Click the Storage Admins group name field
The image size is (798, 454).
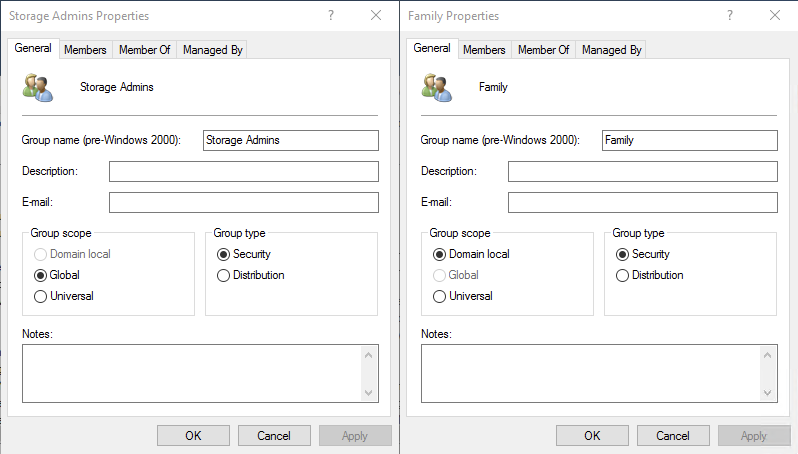(x=291, y=140)
